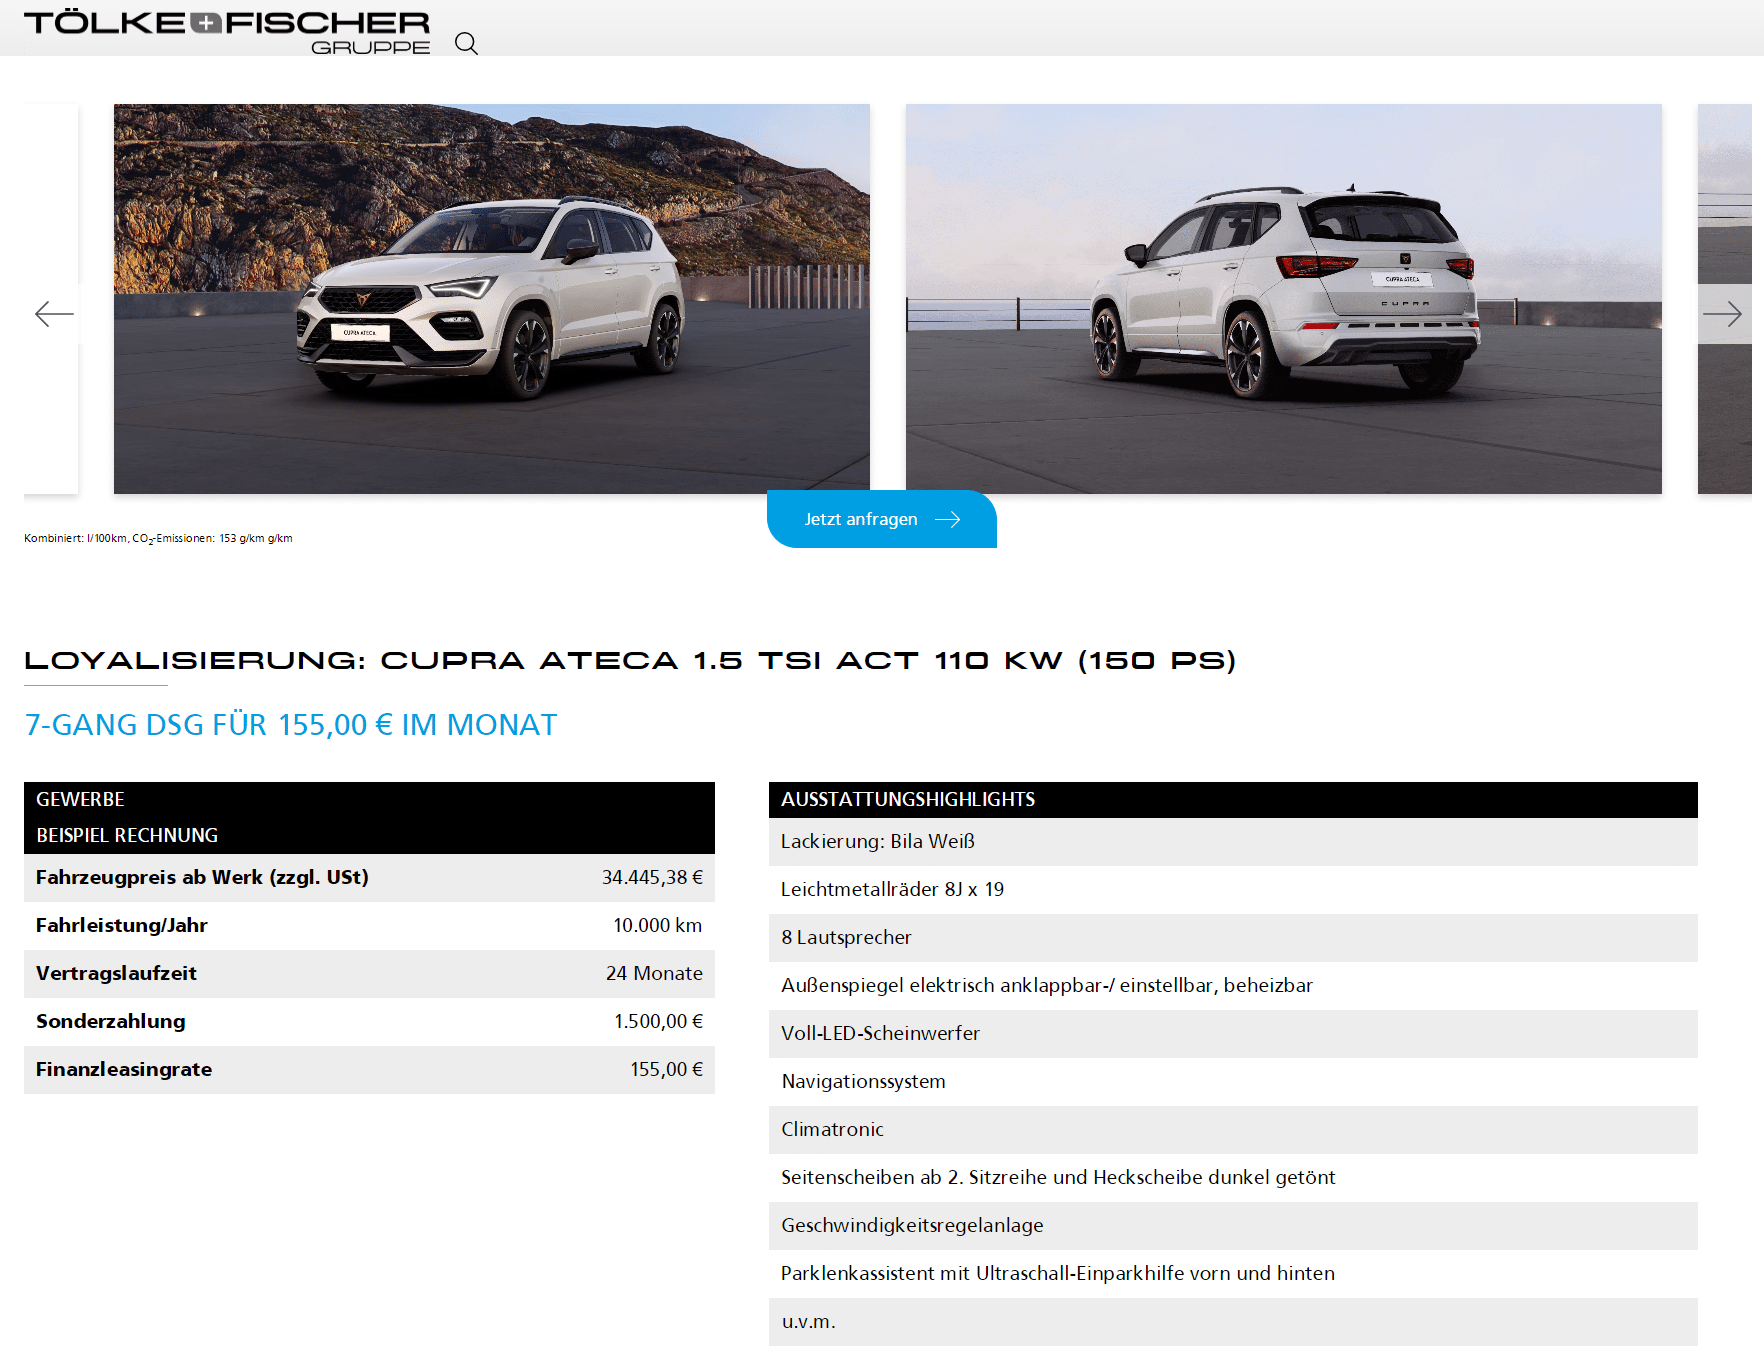This screenshot has height=1362, width=1764.
Task: Open rear view Cupra Ateca photo
Action: point(1284,299)
